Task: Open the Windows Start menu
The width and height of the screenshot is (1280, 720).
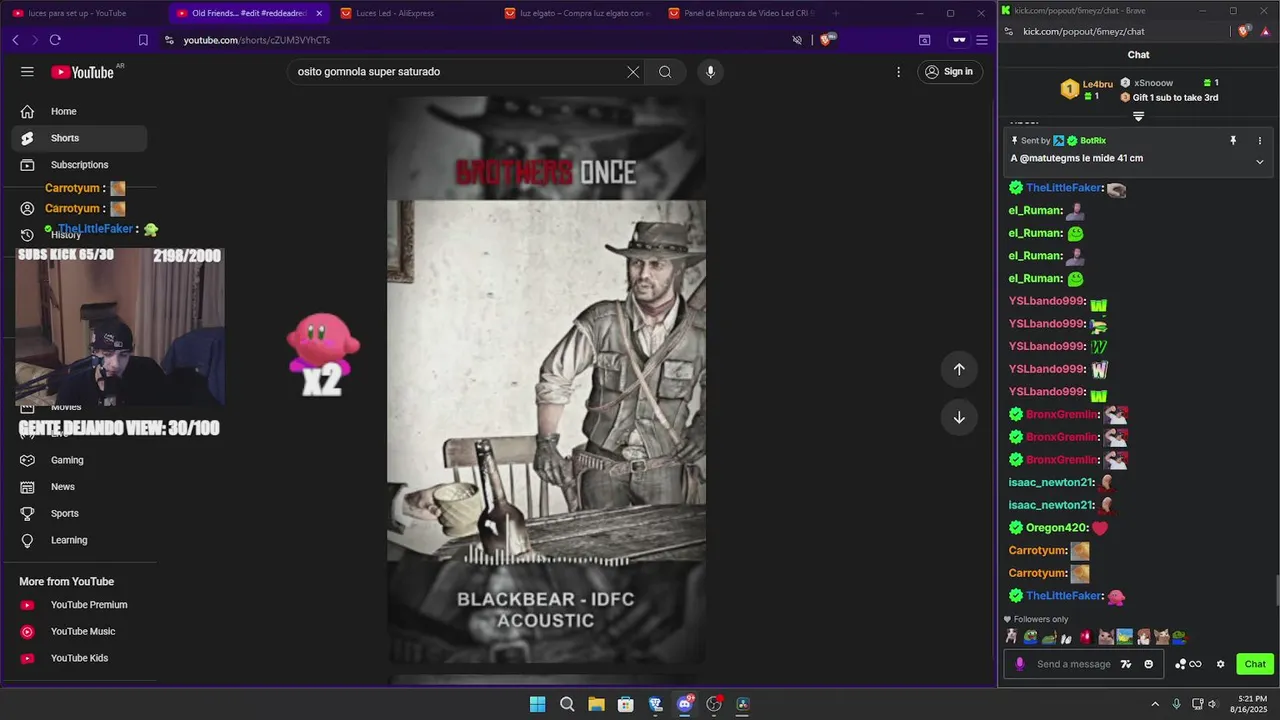Action: point(537,704)
